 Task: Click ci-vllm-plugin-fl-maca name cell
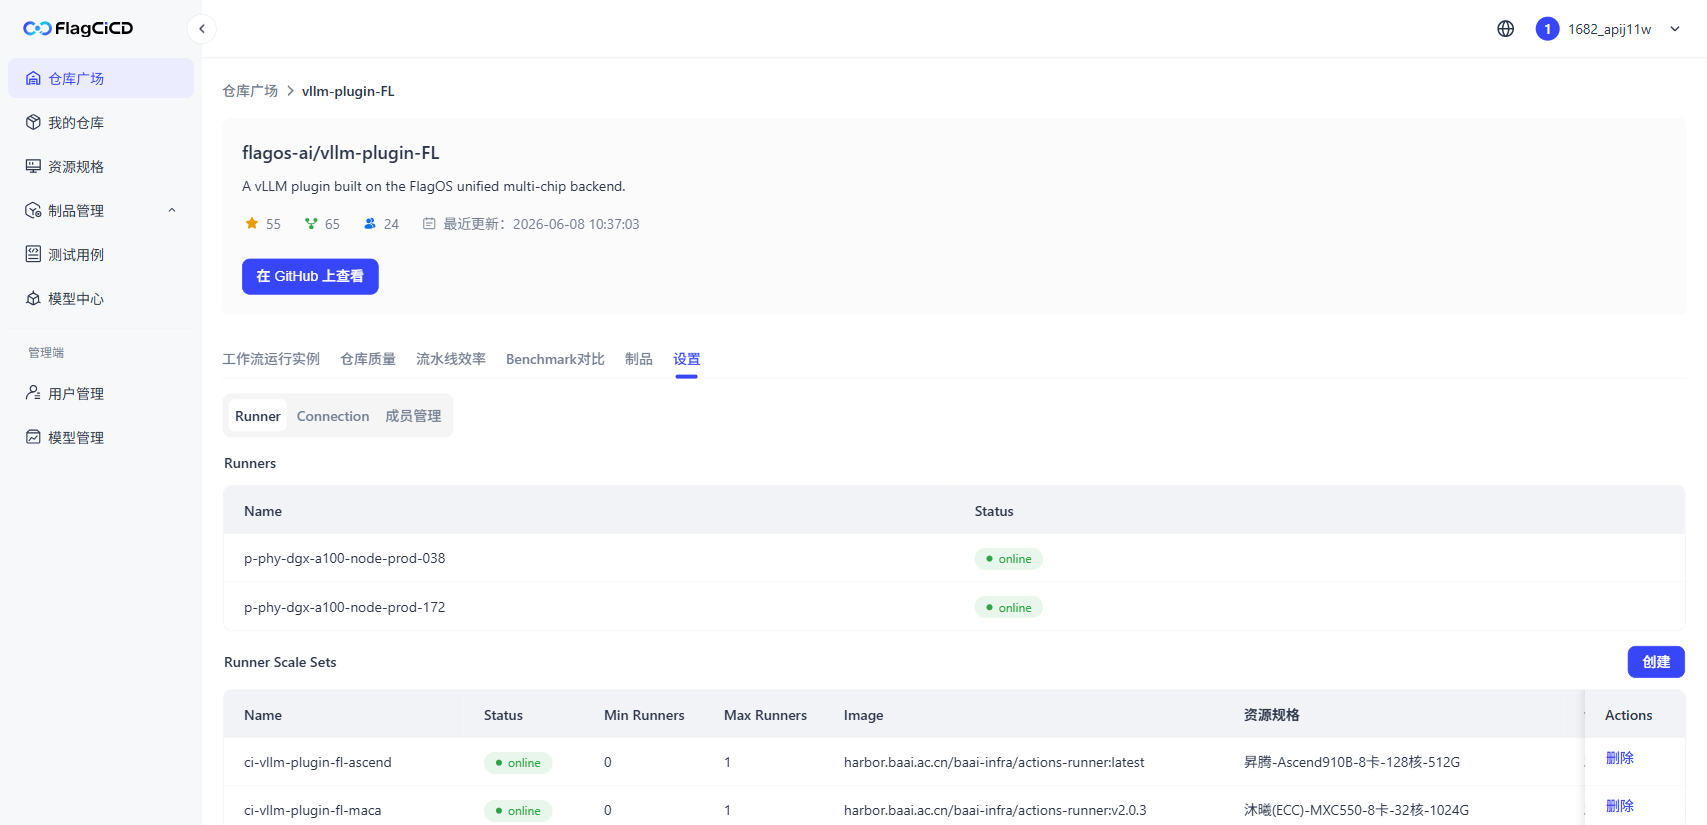[313, 810]
